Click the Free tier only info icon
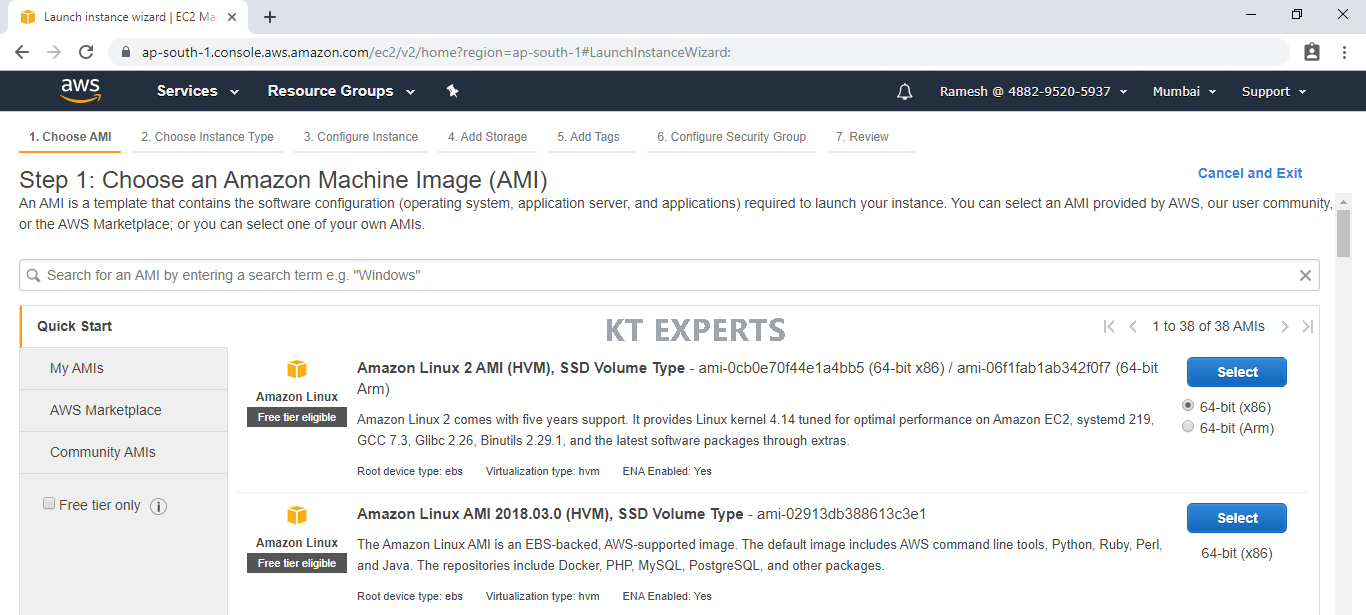Screen dimensions: 1366x615 coord(158,506)
